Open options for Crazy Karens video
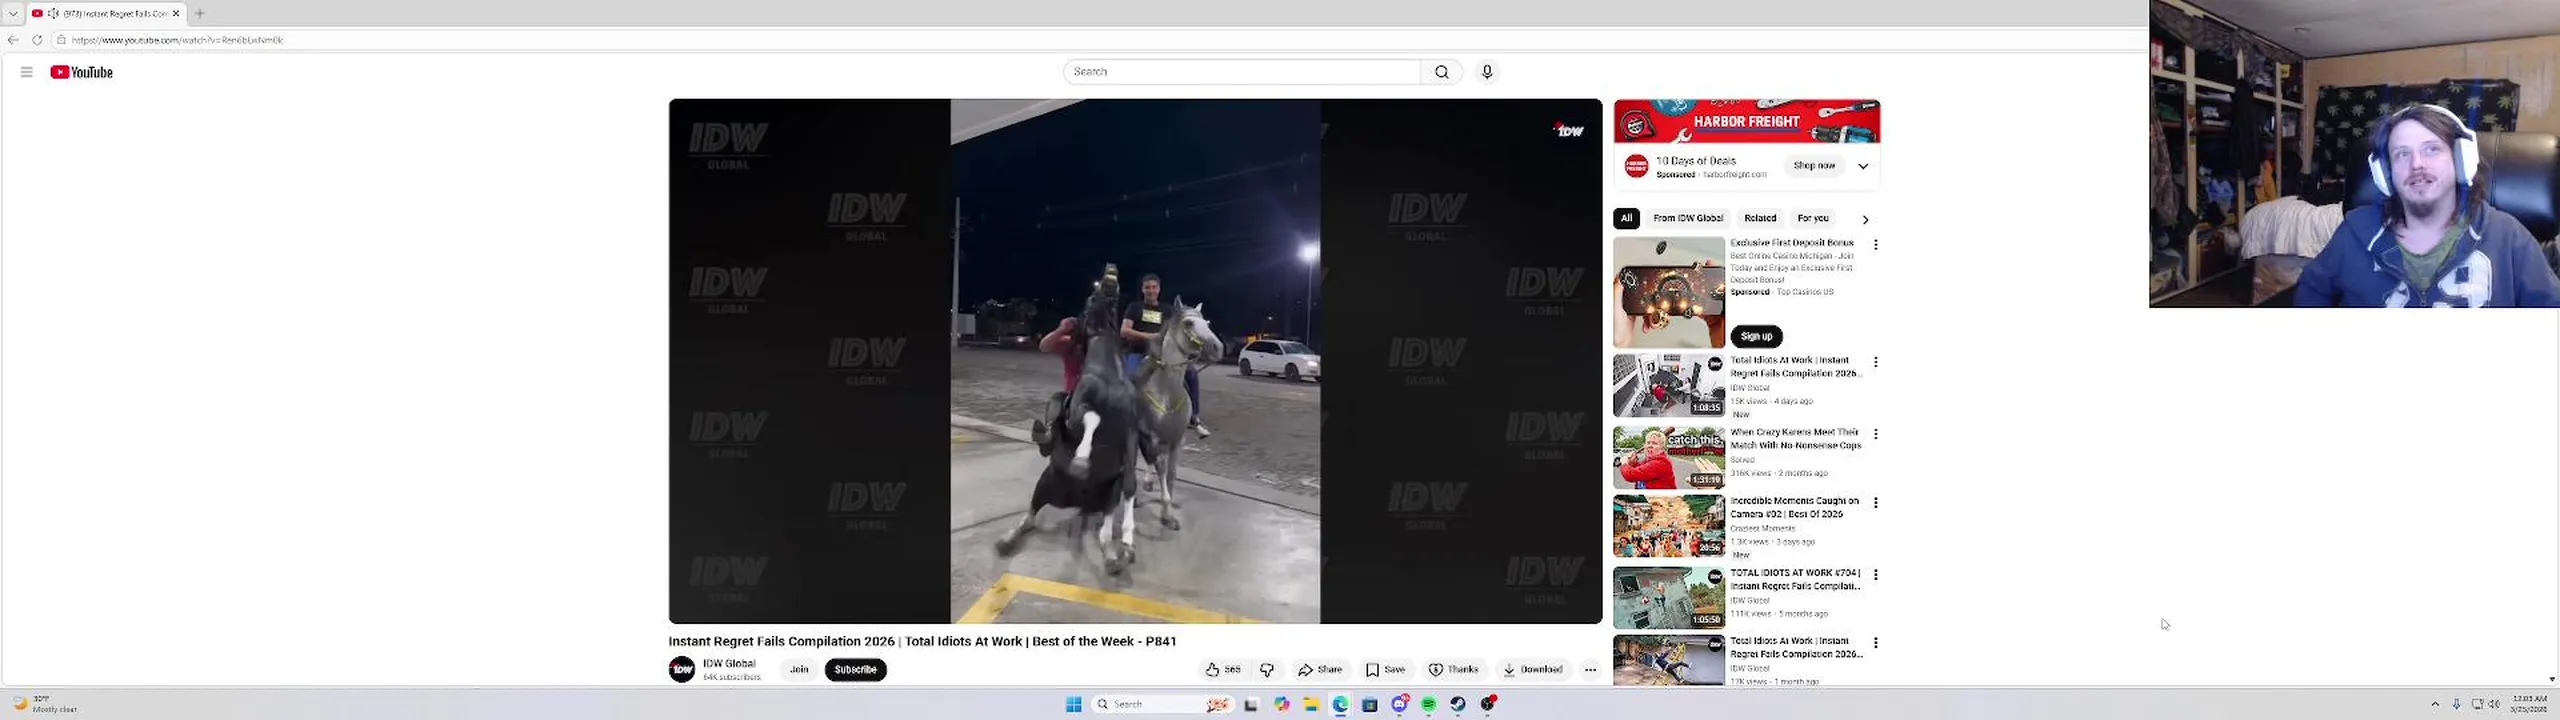 coord(1875,434)
